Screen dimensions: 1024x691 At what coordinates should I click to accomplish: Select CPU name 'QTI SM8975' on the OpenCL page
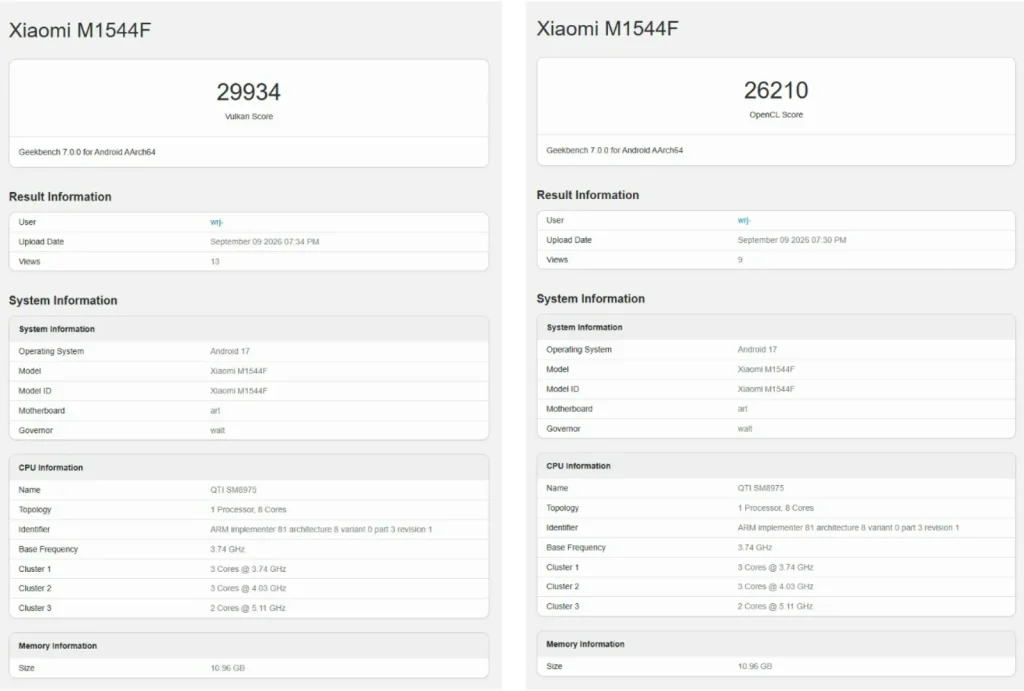click(761, 488)
